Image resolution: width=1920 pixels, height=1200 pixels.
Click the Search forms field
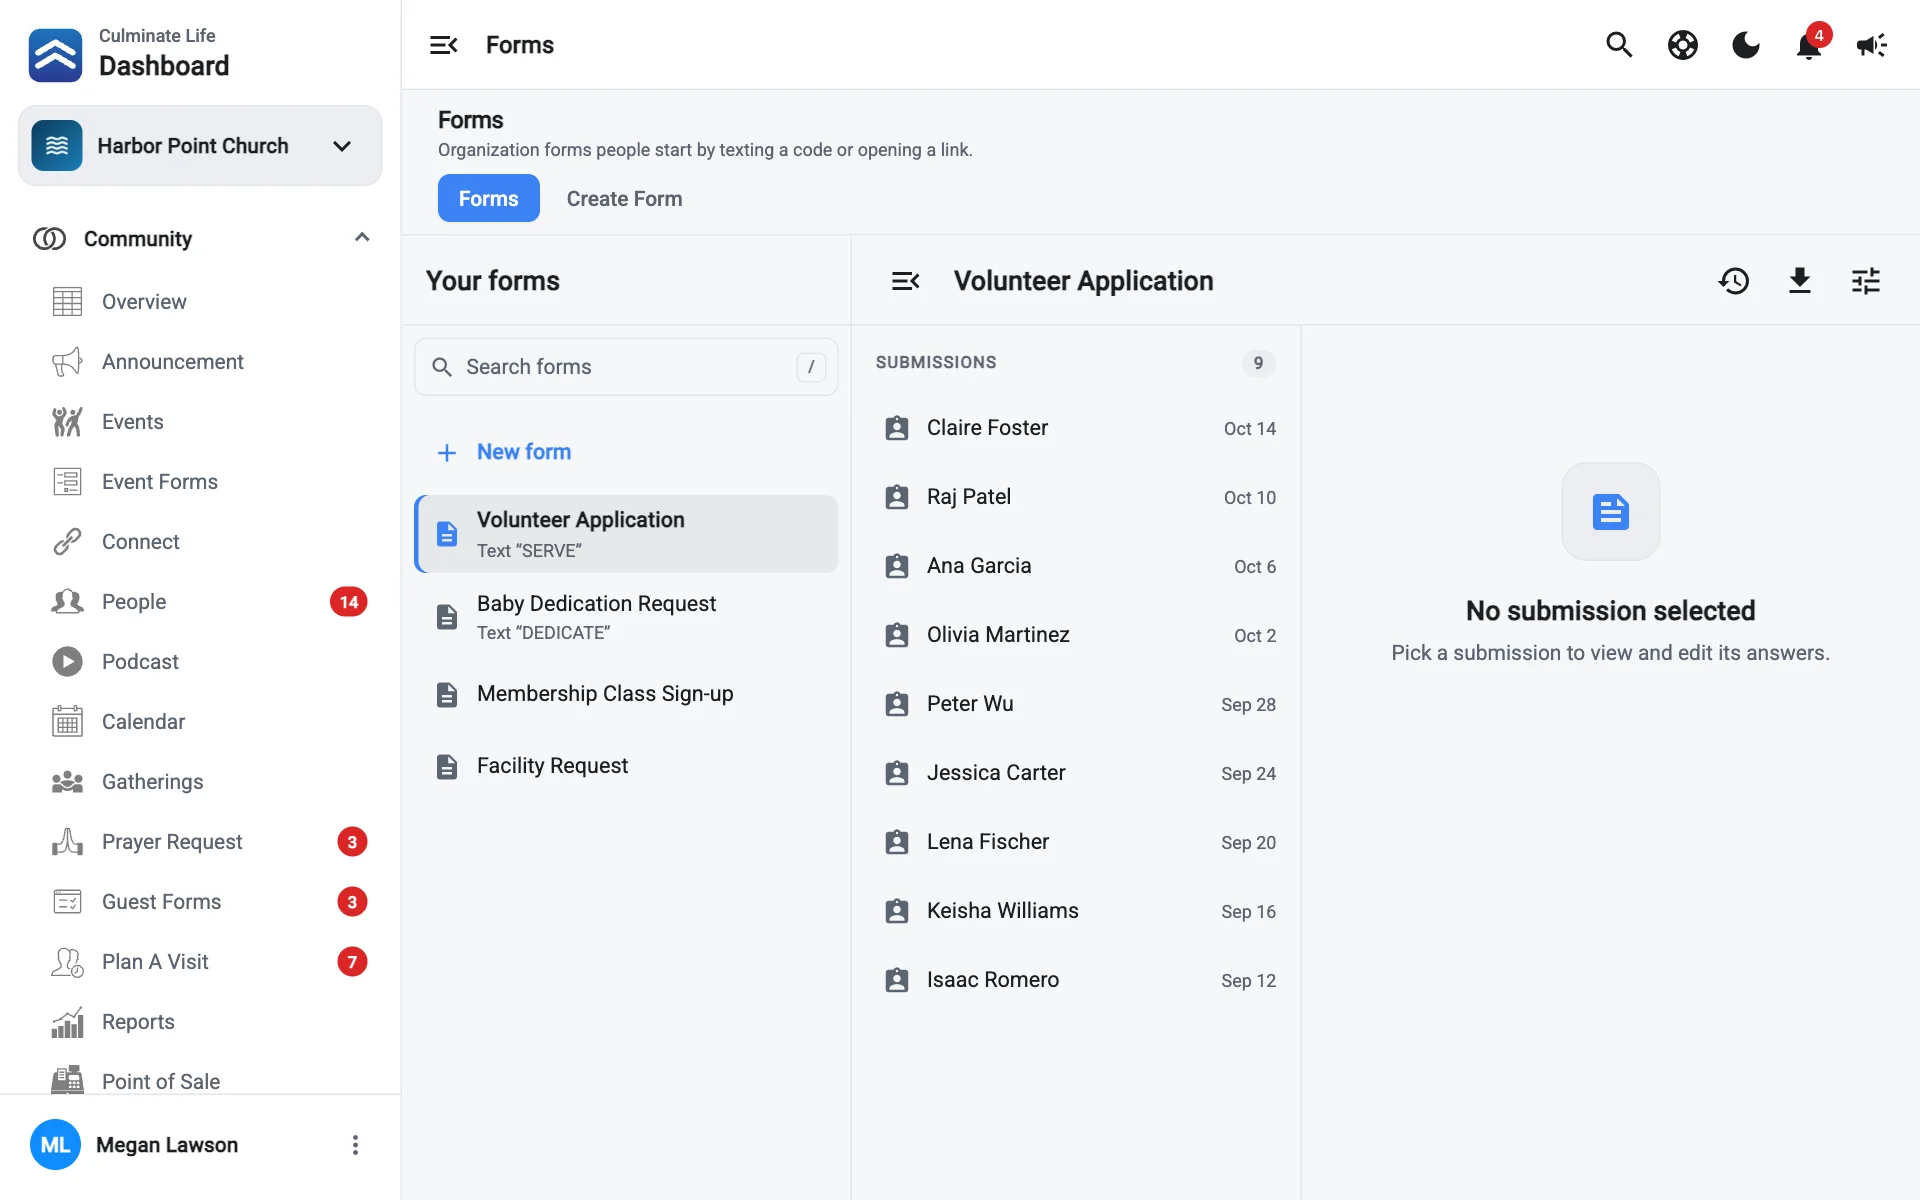[x=626, y=367]
